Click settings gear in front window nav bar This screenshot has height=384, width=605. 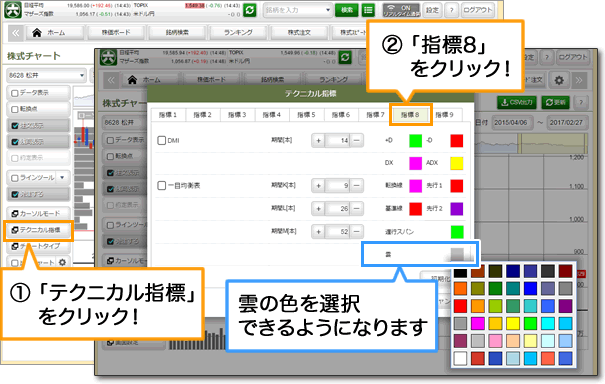559,80
